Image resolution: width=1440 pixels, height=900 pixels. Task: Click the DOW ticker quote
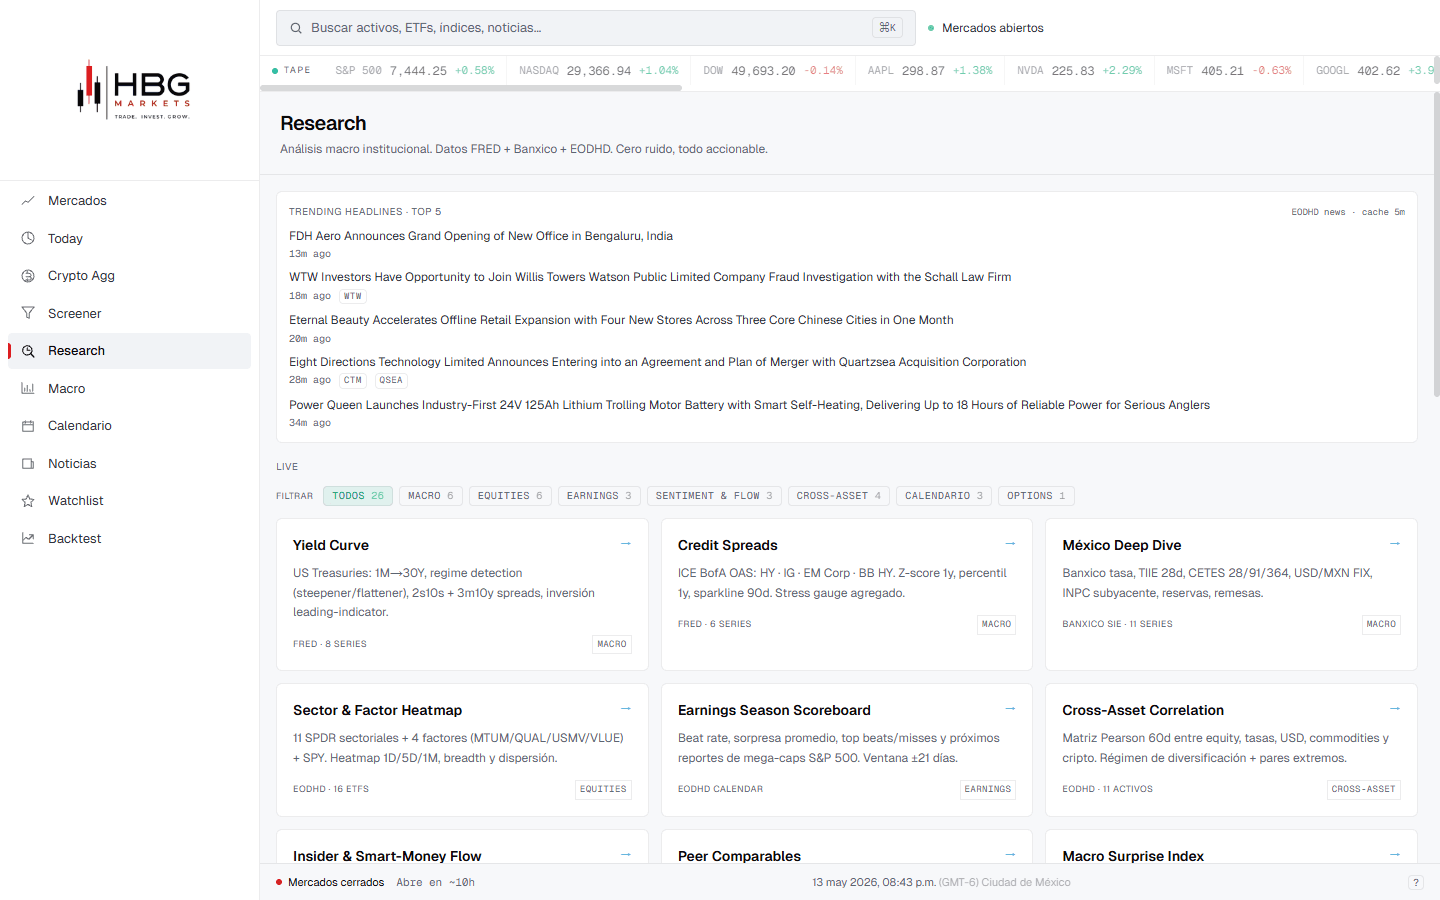click(773, 71)
